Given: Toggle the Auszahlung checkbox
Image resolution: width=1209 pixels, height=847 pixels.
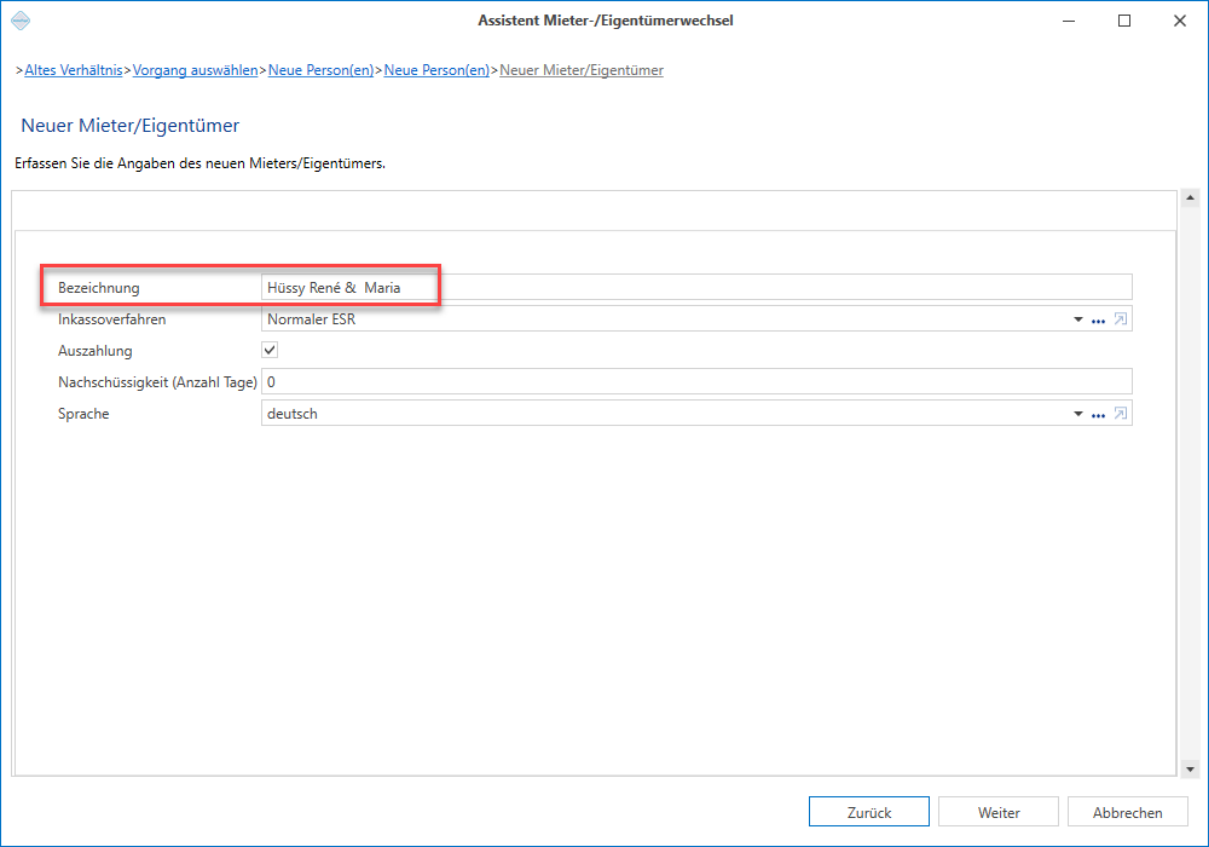Looking at the screenshot, I should (x=269, y=350).
